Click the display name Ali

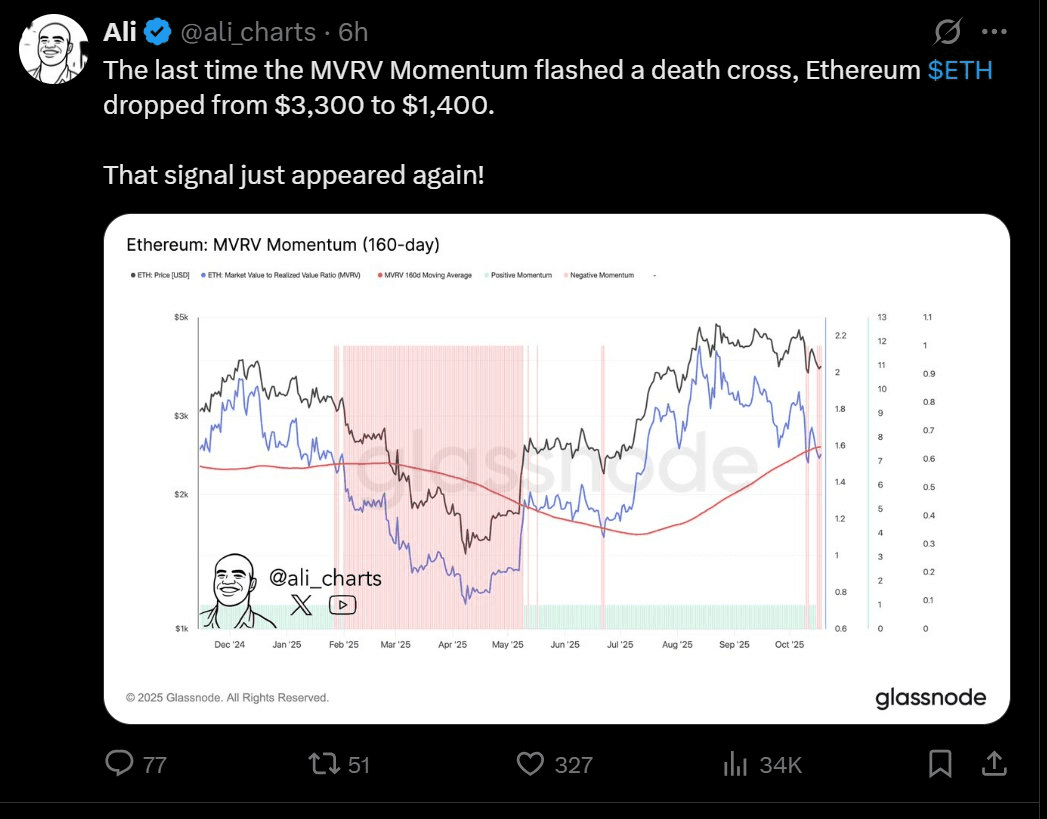tap(120, 33)
